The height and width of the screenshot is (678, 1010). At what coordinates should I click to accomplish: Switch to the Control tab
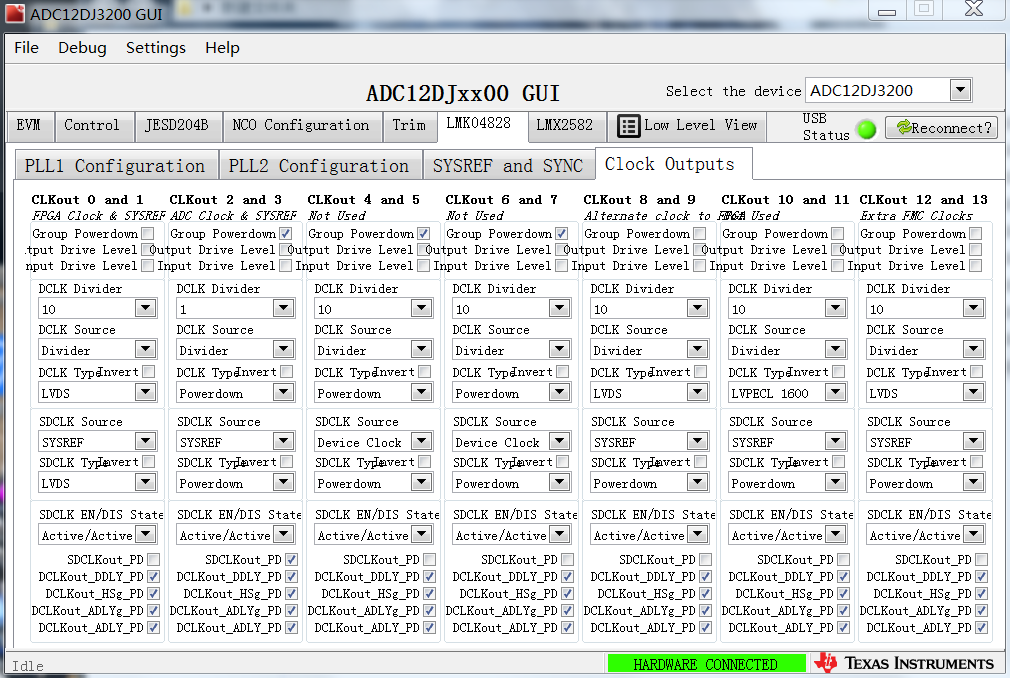pyautogui.click(x=92, y=126)
